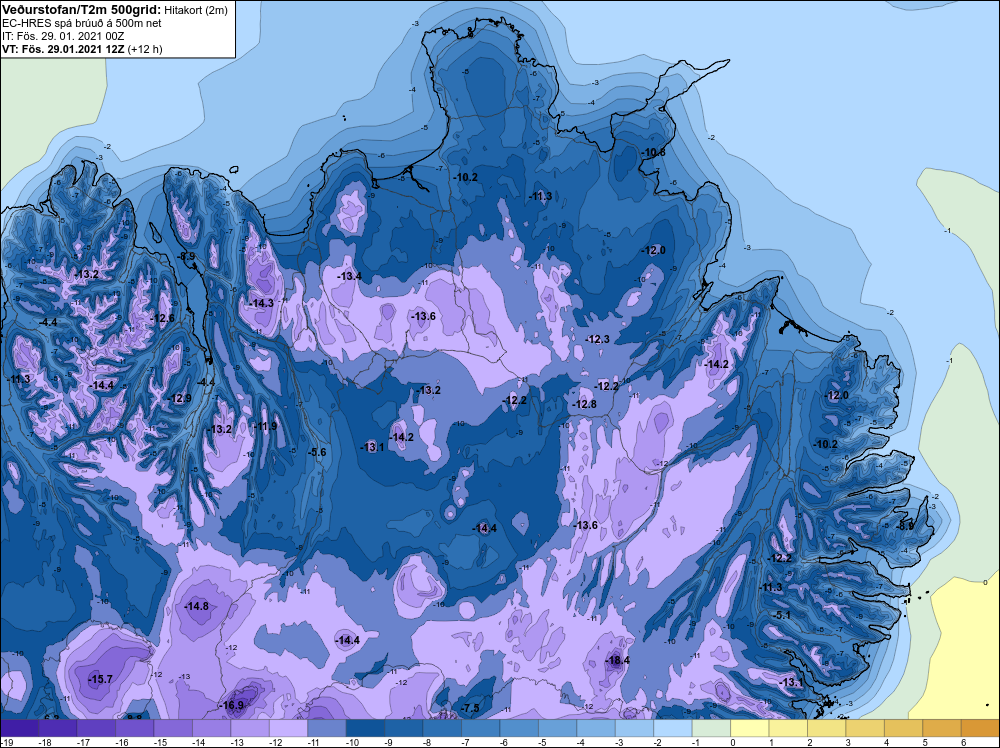Click the "-12.6" temperature value on the map

pos(163,318)
